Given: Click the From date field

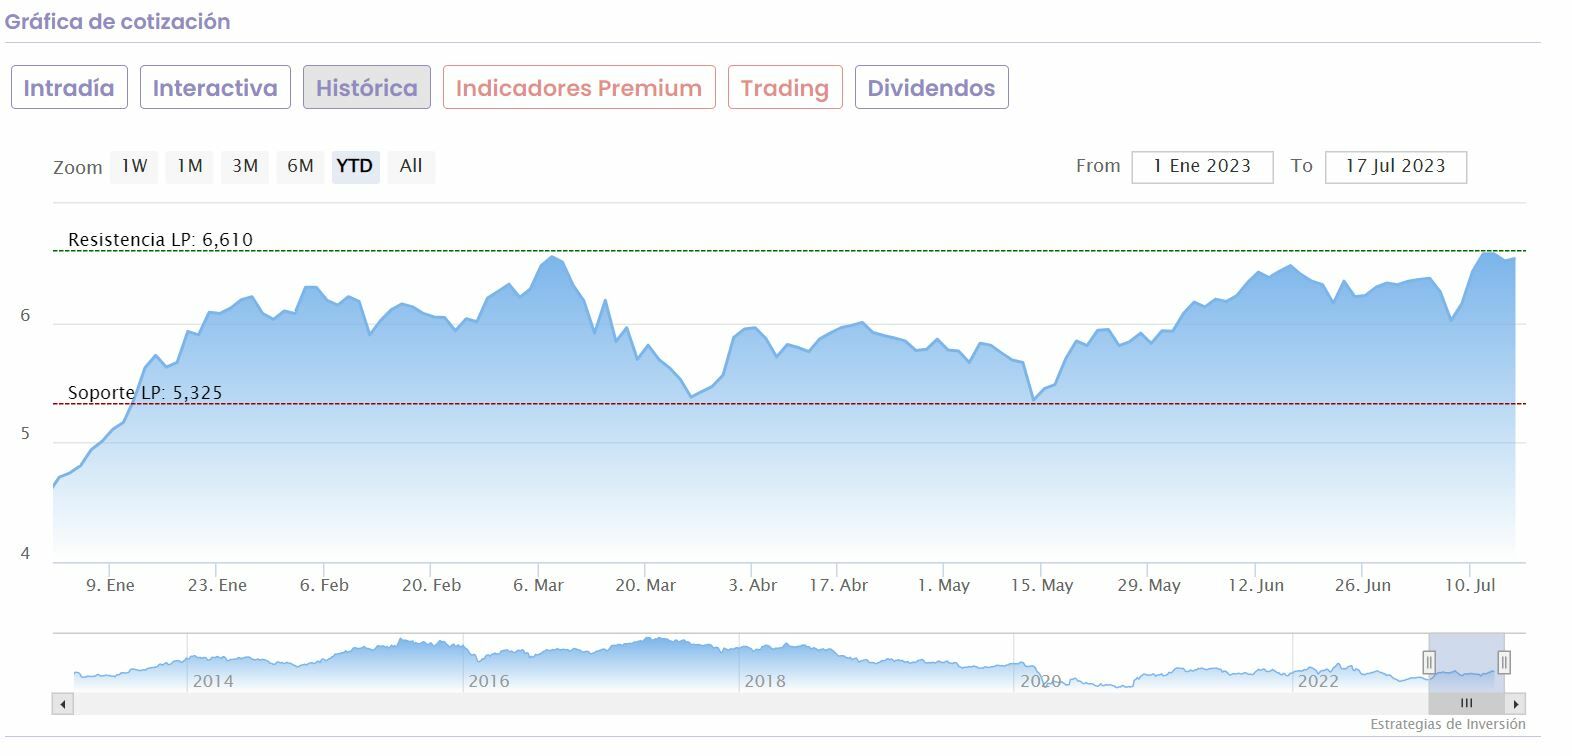Looking at the screenshot, I should [1202, 167].
